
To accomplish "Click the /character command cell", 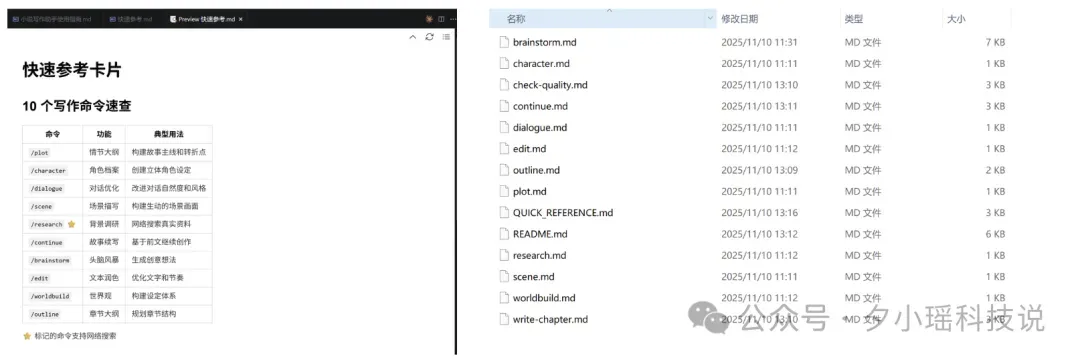I will 48,170.
